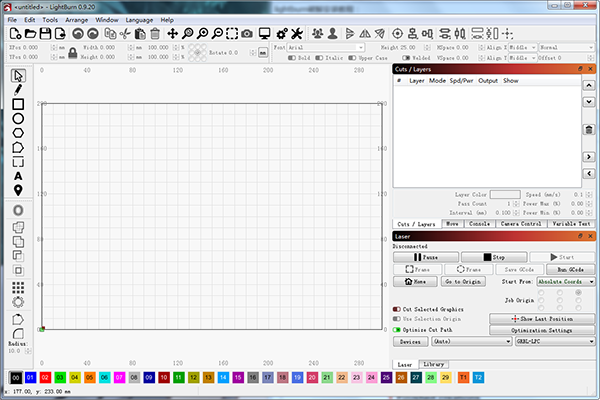Open the Grid Array tool

click(x=18, y=287)
